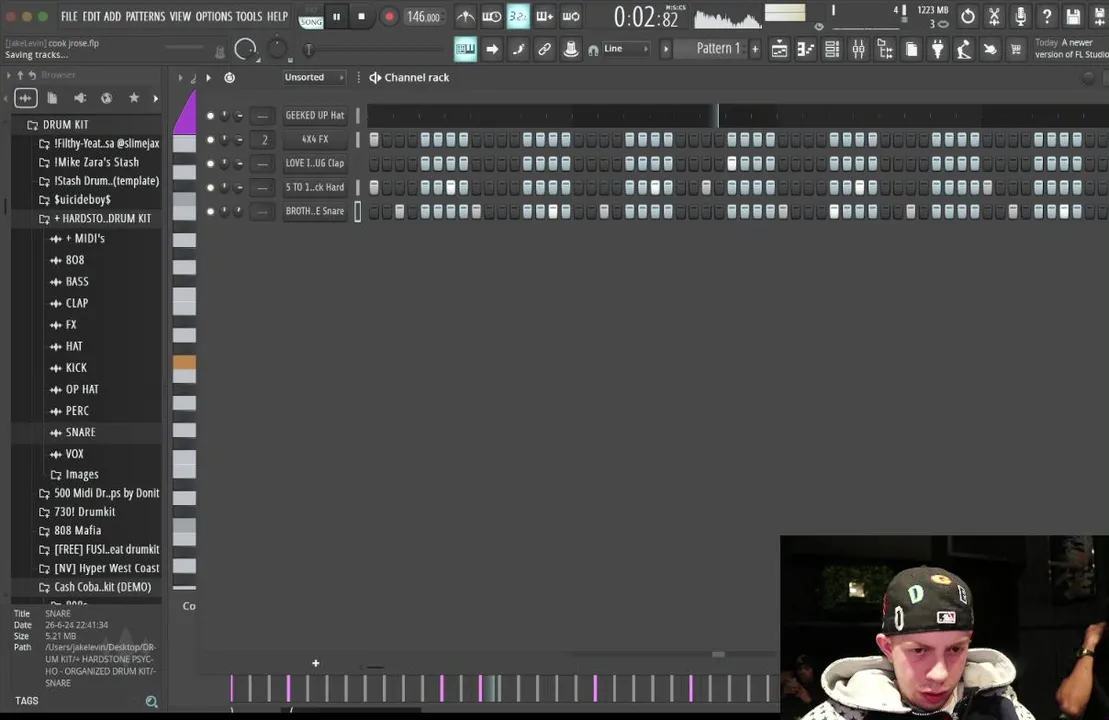Toggle the loop recording button
Screen dimensions: 1109x720
pos(571,16)
